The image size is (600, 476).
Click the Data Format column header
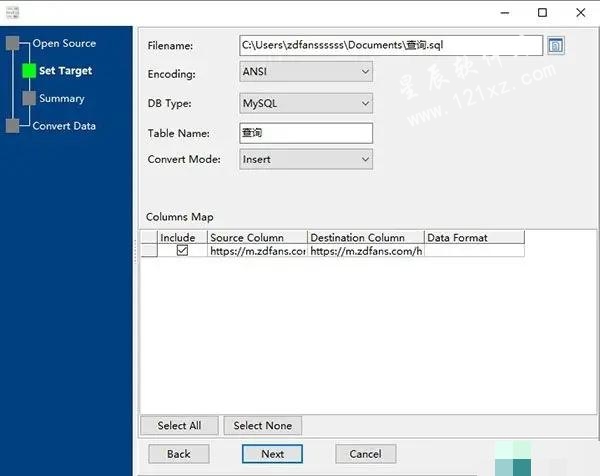(x=474, y=238)
